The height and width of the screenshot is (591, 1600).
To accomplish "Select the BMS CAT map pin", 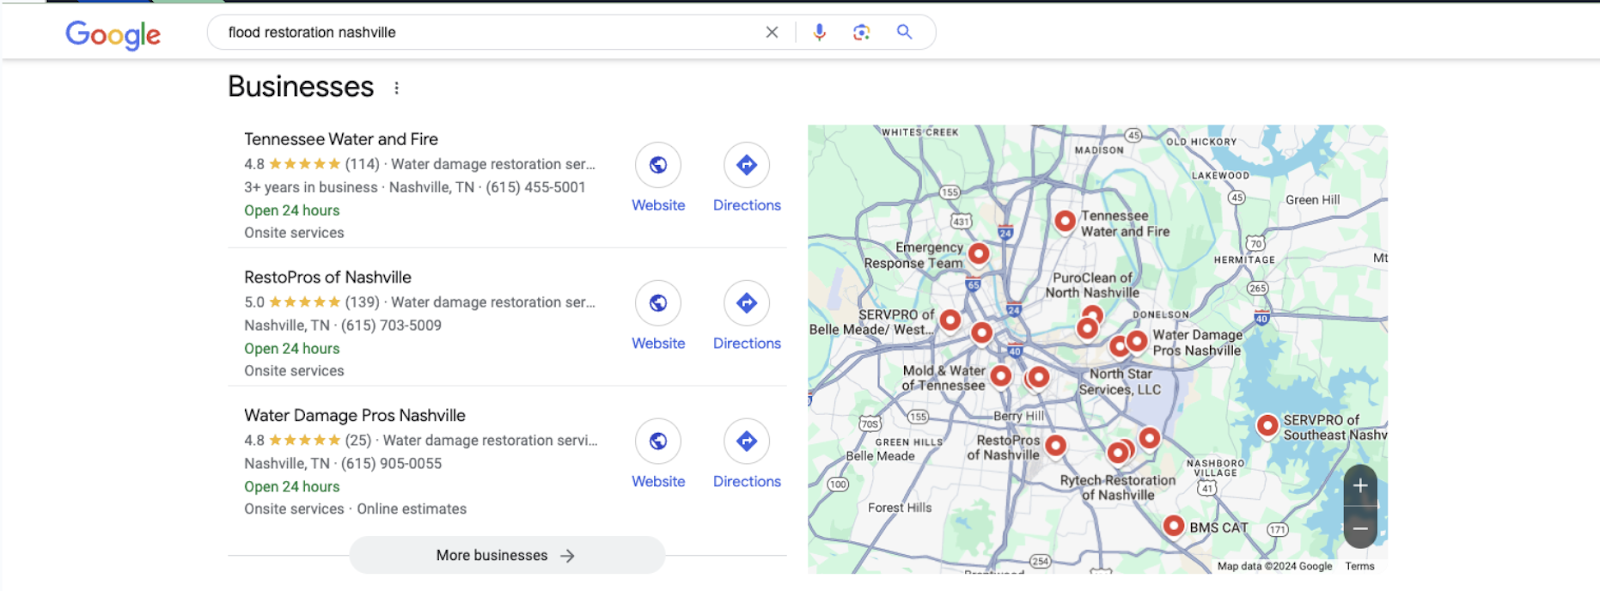I will (1174, 525).
